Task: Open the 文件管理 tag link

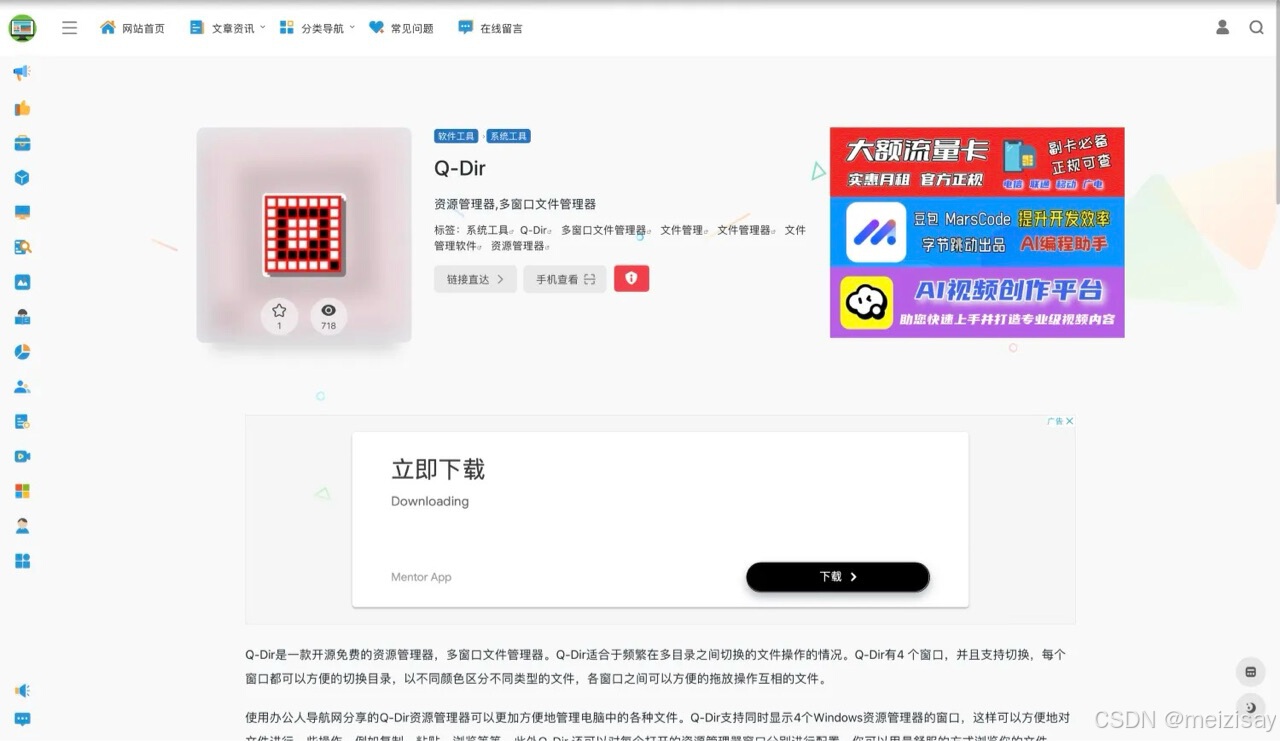Action: tap(684, 230)
